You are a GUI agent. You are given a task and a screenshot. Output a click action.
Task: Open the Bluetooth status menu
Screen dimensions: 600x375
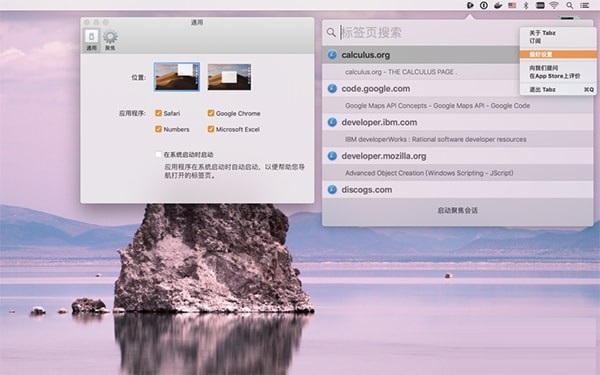(526, 5)
